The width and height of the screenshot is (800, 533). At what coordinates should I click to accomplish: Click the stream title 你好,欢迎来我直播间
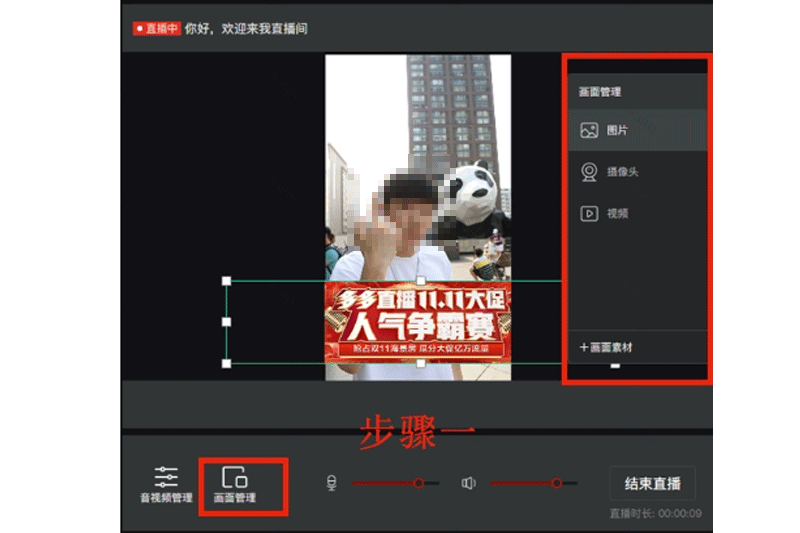coord(246,29)
